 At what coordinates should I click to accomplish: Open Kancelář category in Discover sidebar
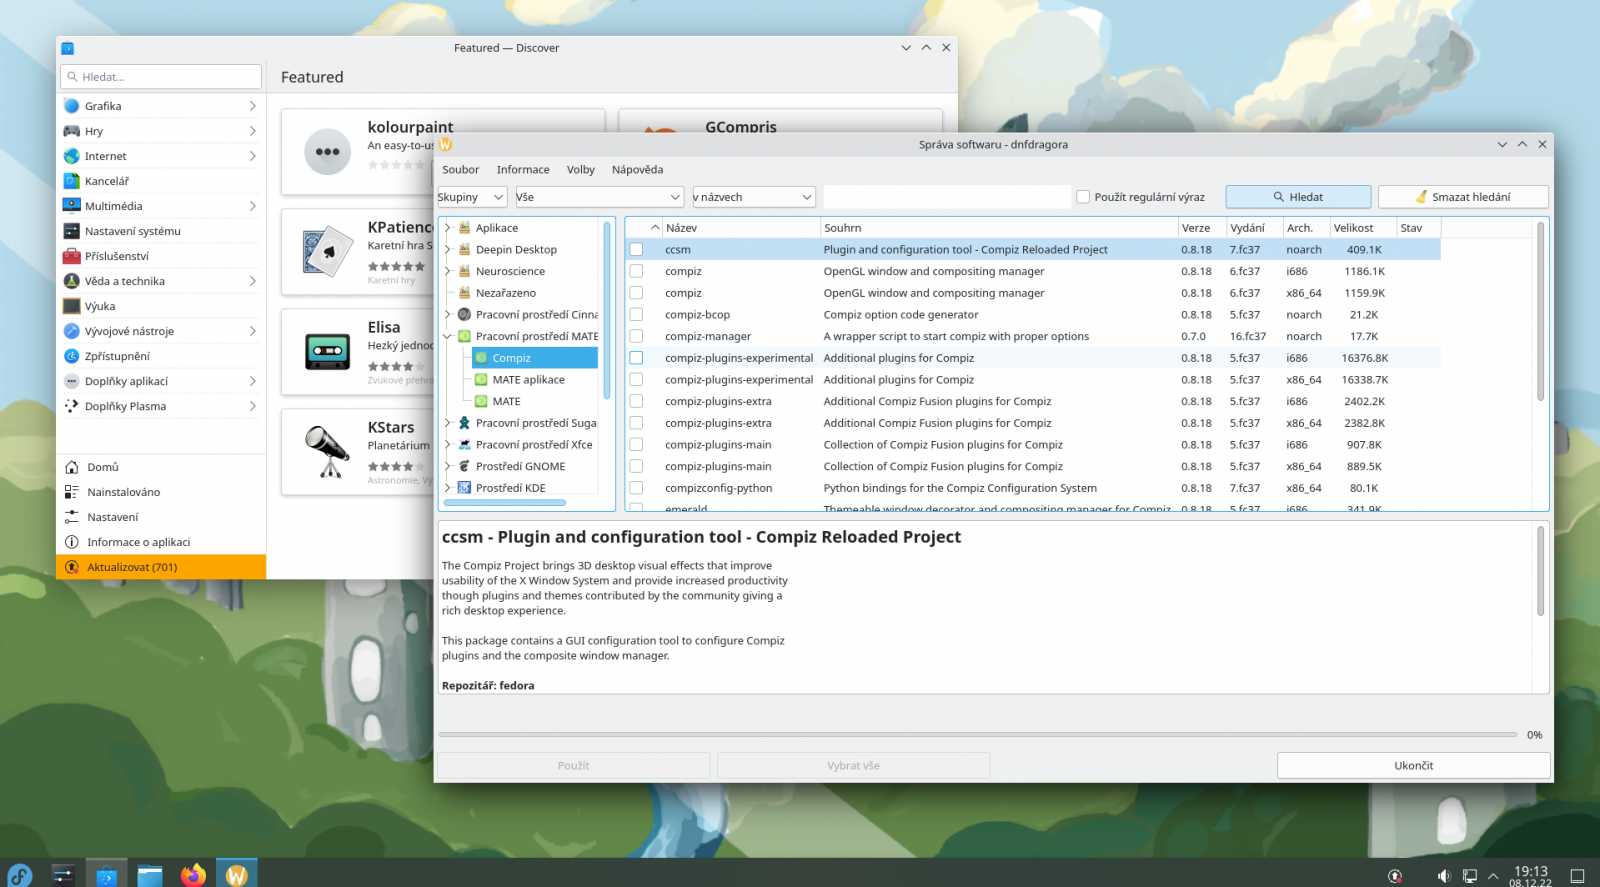[160, 181]
